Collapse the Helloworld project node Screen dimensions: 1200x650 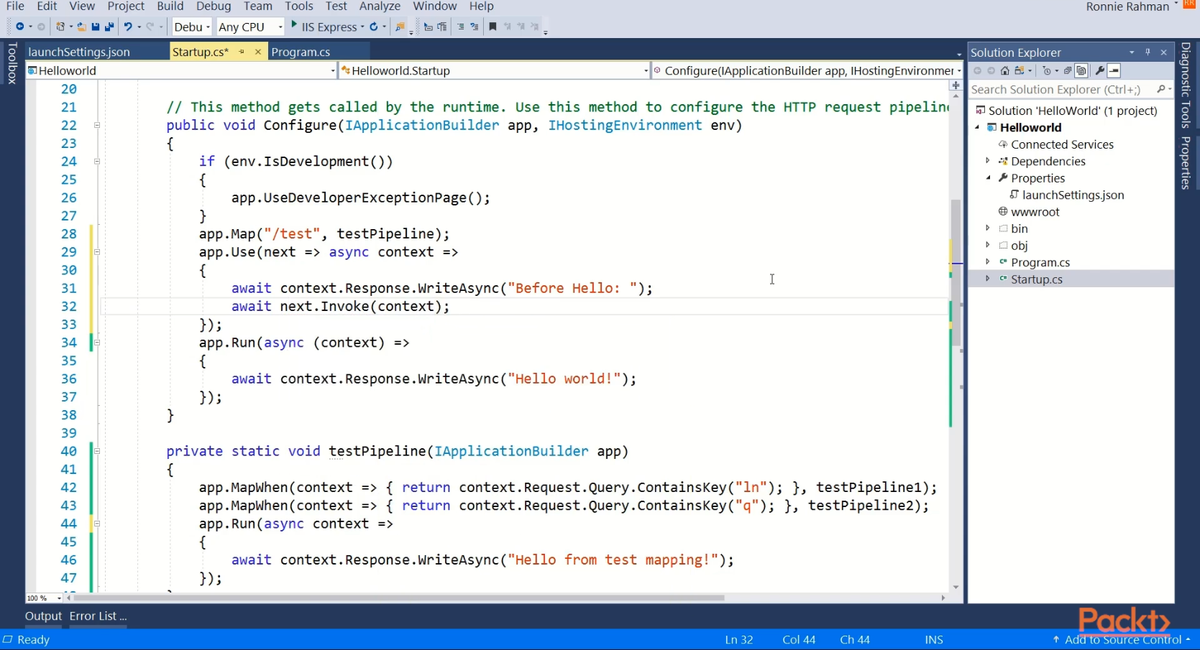(978, 127)
